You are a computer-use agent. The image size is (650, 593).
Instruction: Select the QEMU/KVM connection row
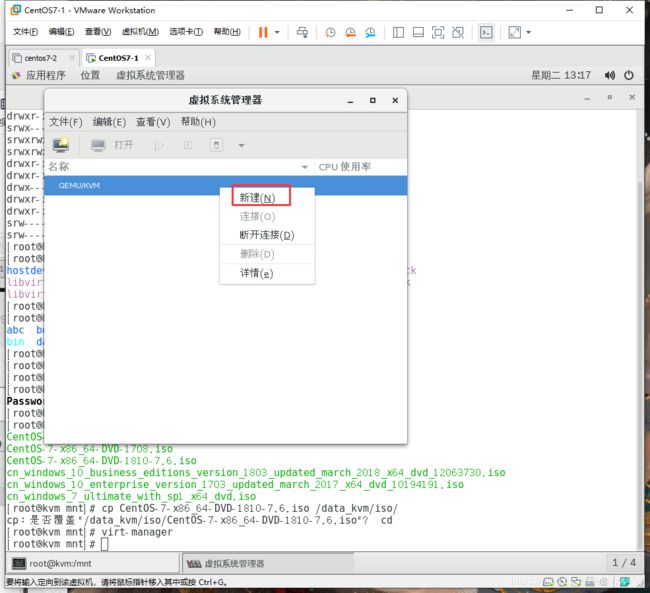[226, 185]
